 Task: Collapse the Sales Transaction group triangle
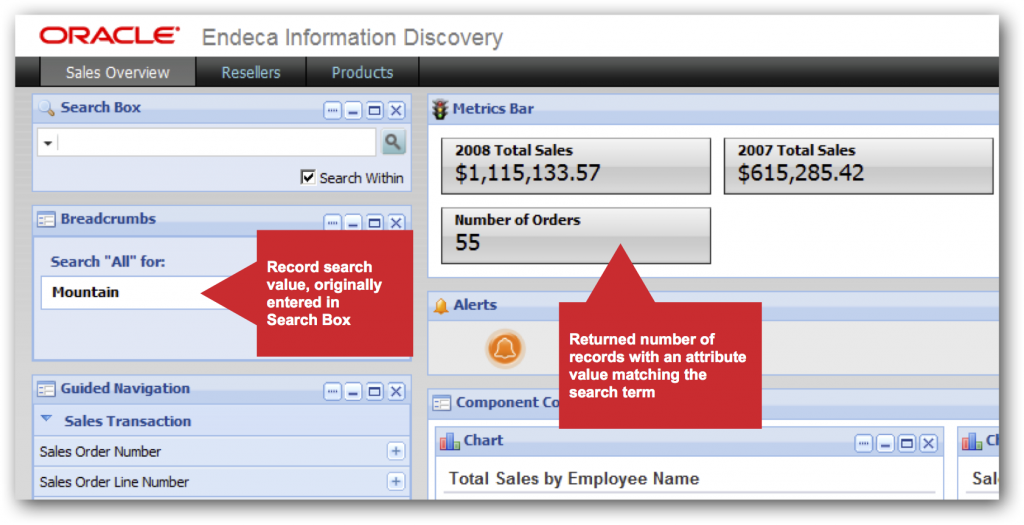point(46,419)
